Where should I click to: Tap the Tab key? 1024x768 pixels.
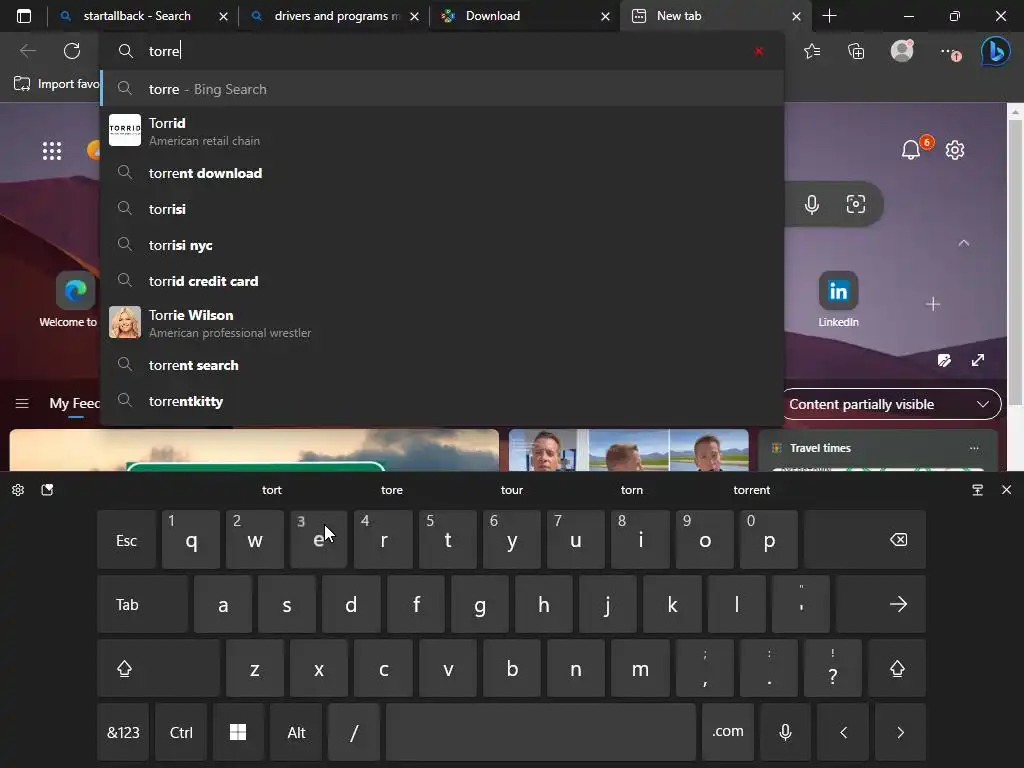pos(142,605)
